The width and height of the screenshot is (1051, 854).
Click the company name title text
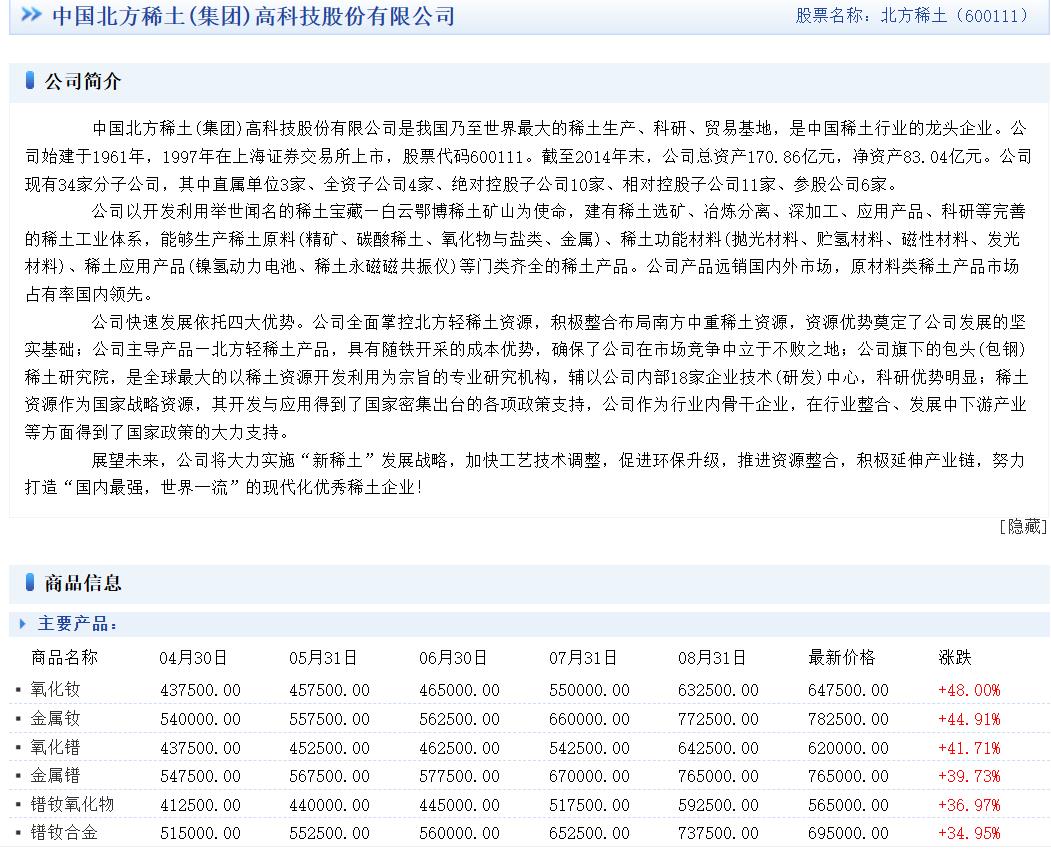click(x=253, y=15)
